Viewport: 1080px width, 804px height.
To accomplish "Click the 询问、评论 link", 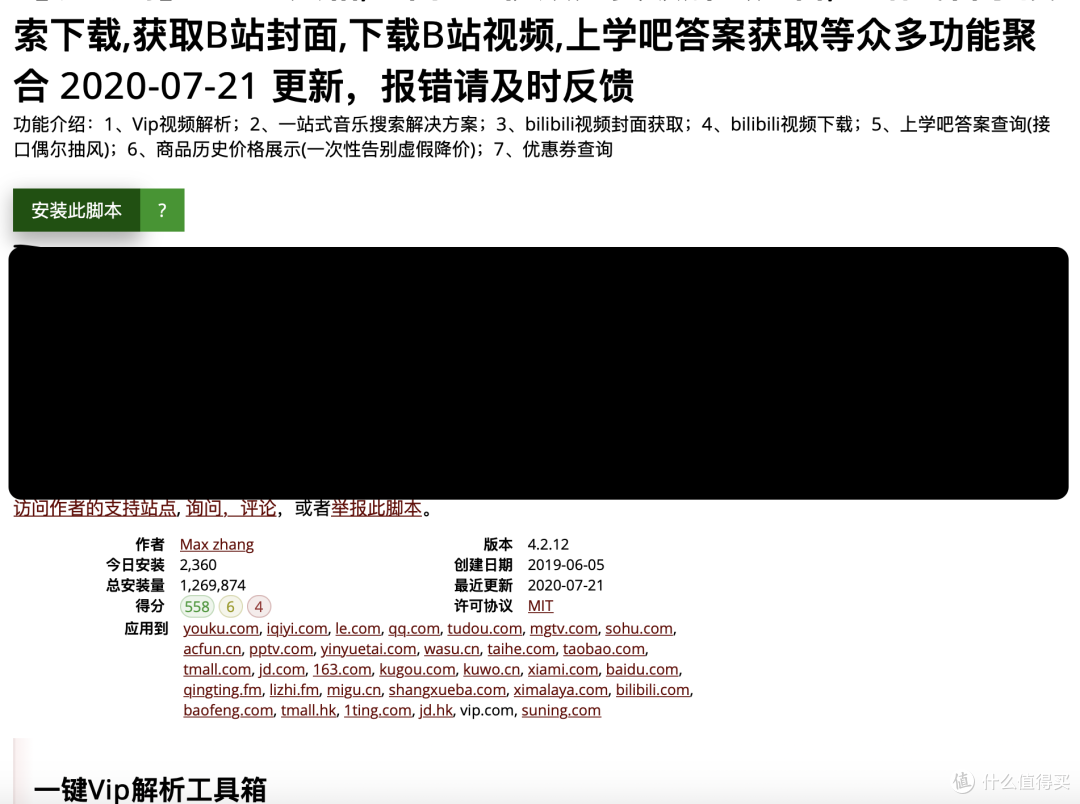I will [x=231, y=508].
